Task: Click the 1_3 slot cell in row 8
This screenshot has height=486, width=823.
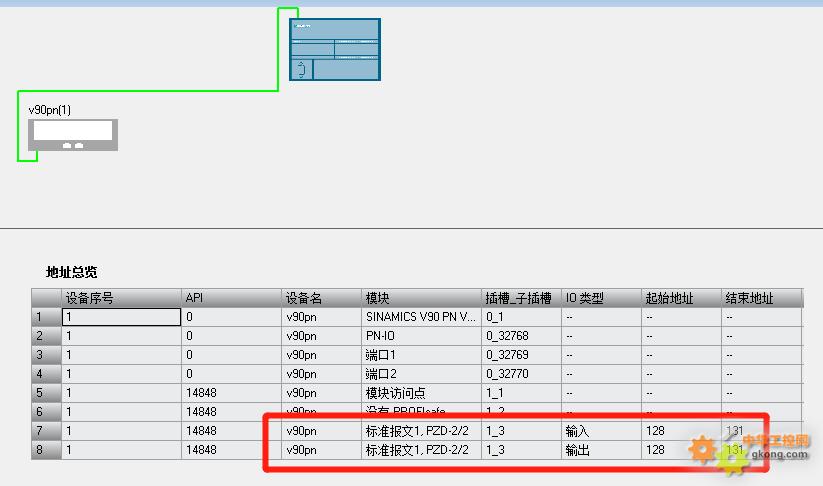Action: [x=521, y=450]
